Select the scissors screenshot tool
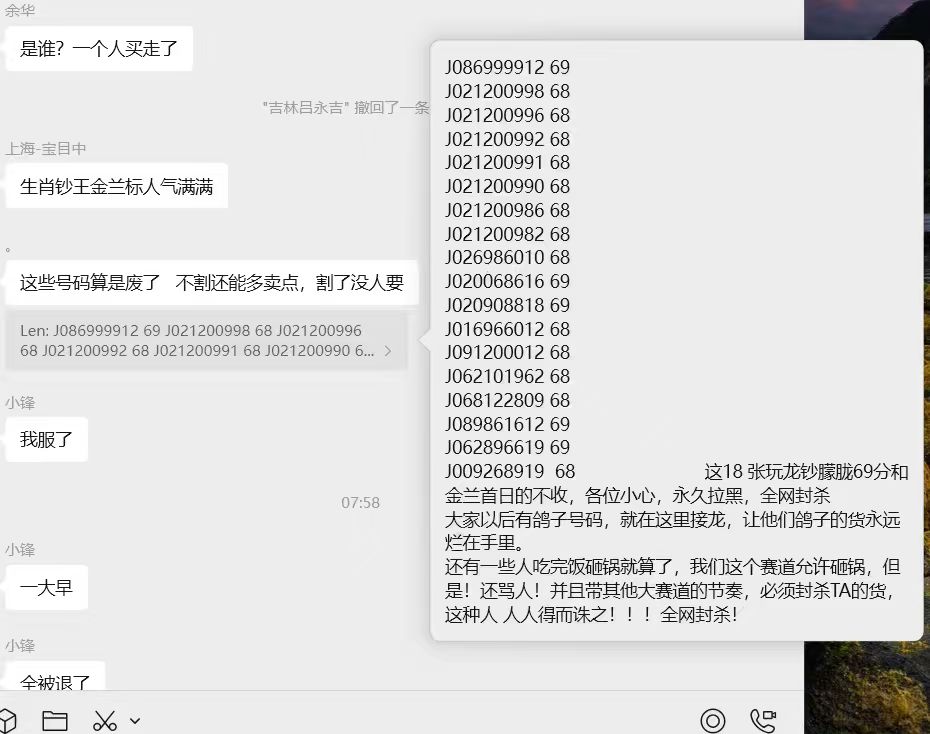The height and width of the screenshot is (734, 930). pyautogui.click(x=105, y=720)
